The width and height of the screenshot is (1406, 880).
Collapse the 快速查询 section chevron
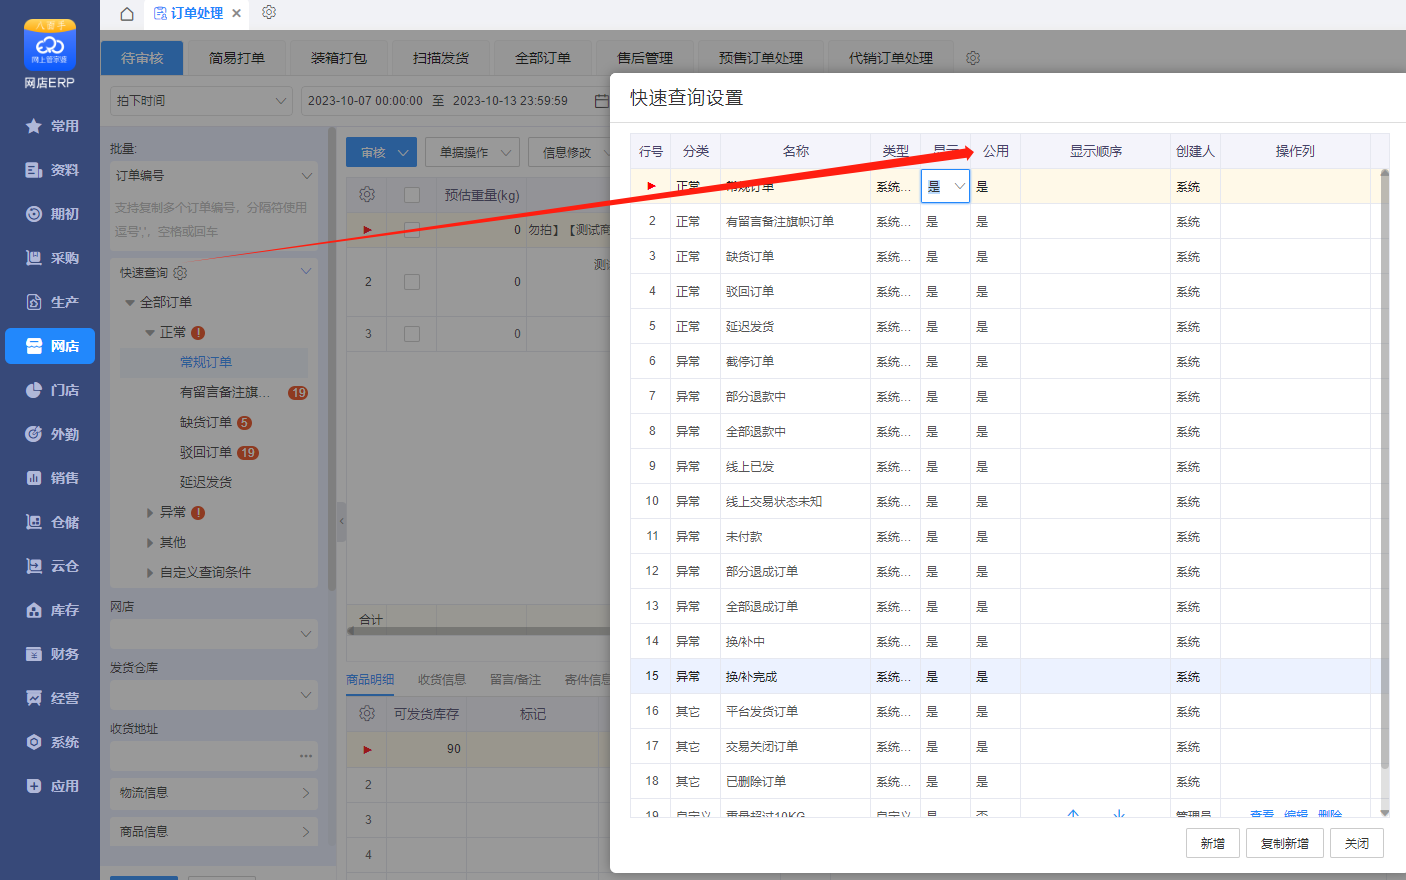point(306,272)
